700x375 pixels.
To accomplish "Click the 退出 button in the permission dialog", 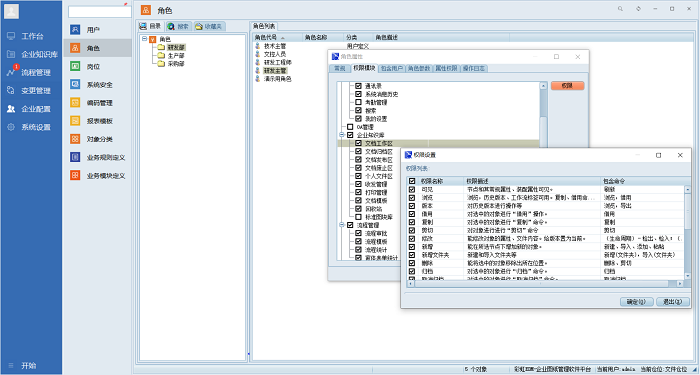I will tap(673, 302).
